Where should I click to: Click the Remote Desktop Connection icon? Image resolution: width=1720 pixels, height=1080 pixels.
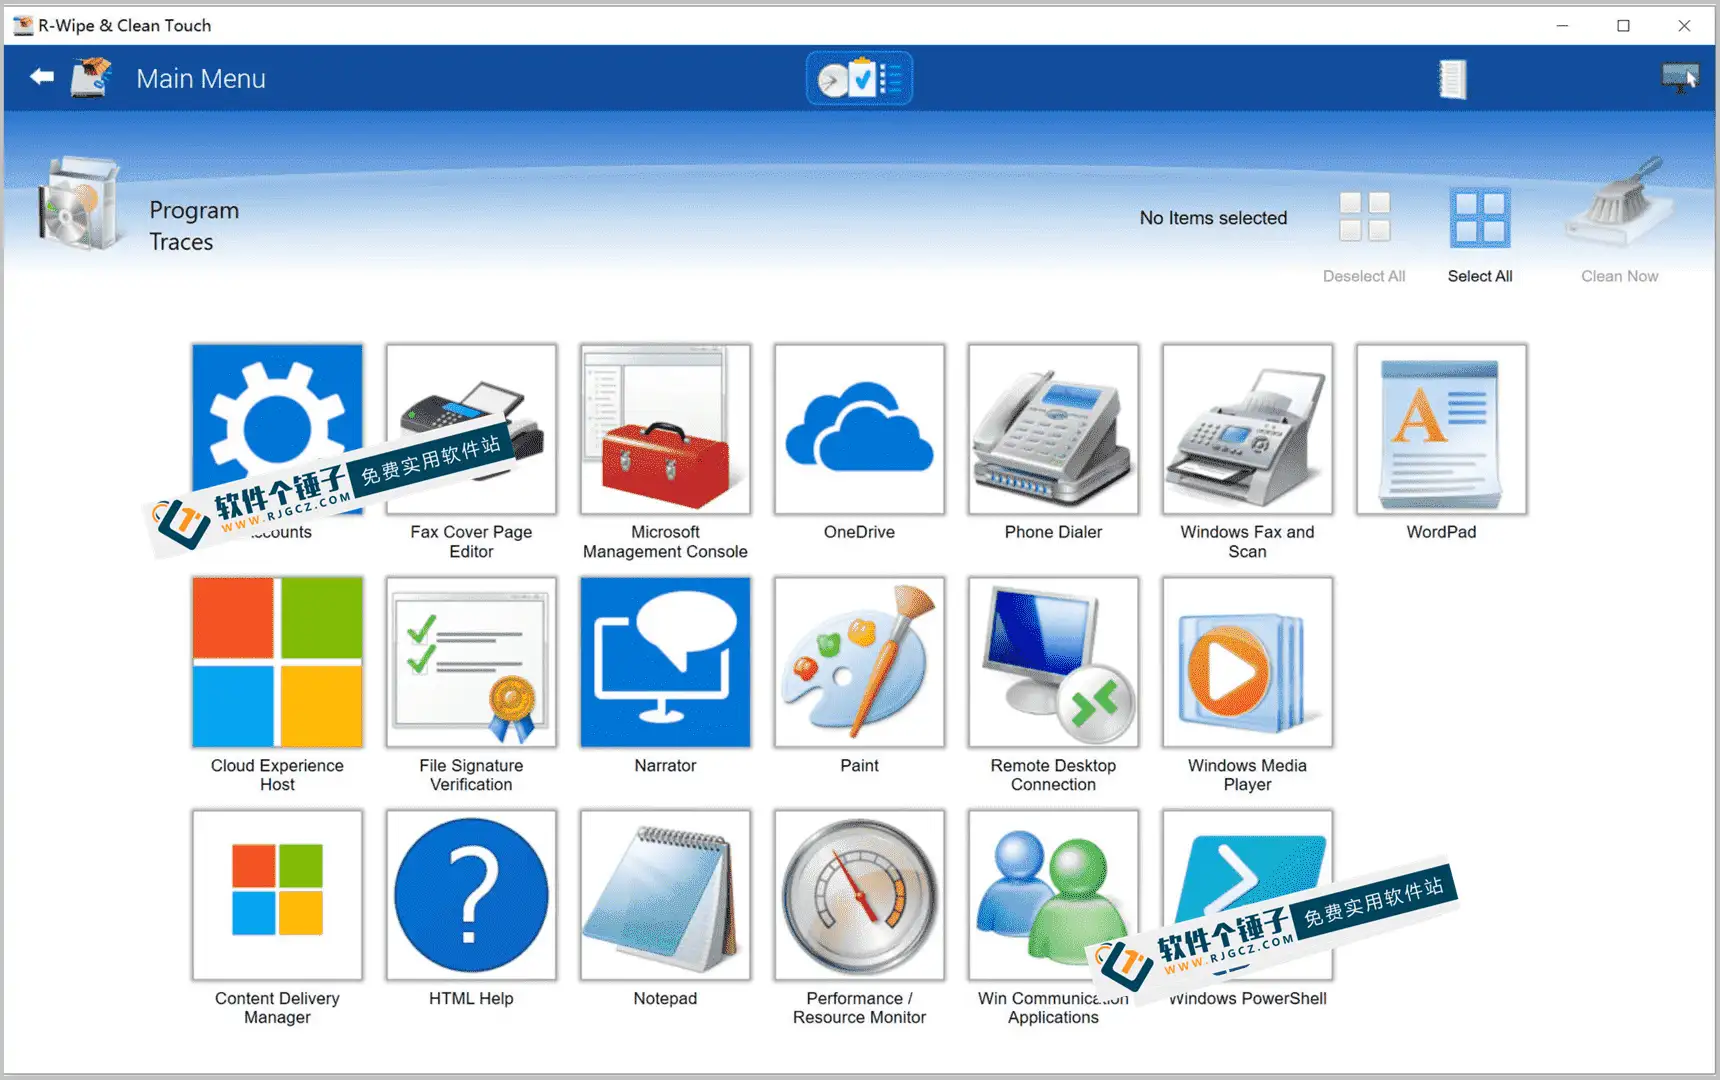pyautogui.click(x=1052, y=662)
